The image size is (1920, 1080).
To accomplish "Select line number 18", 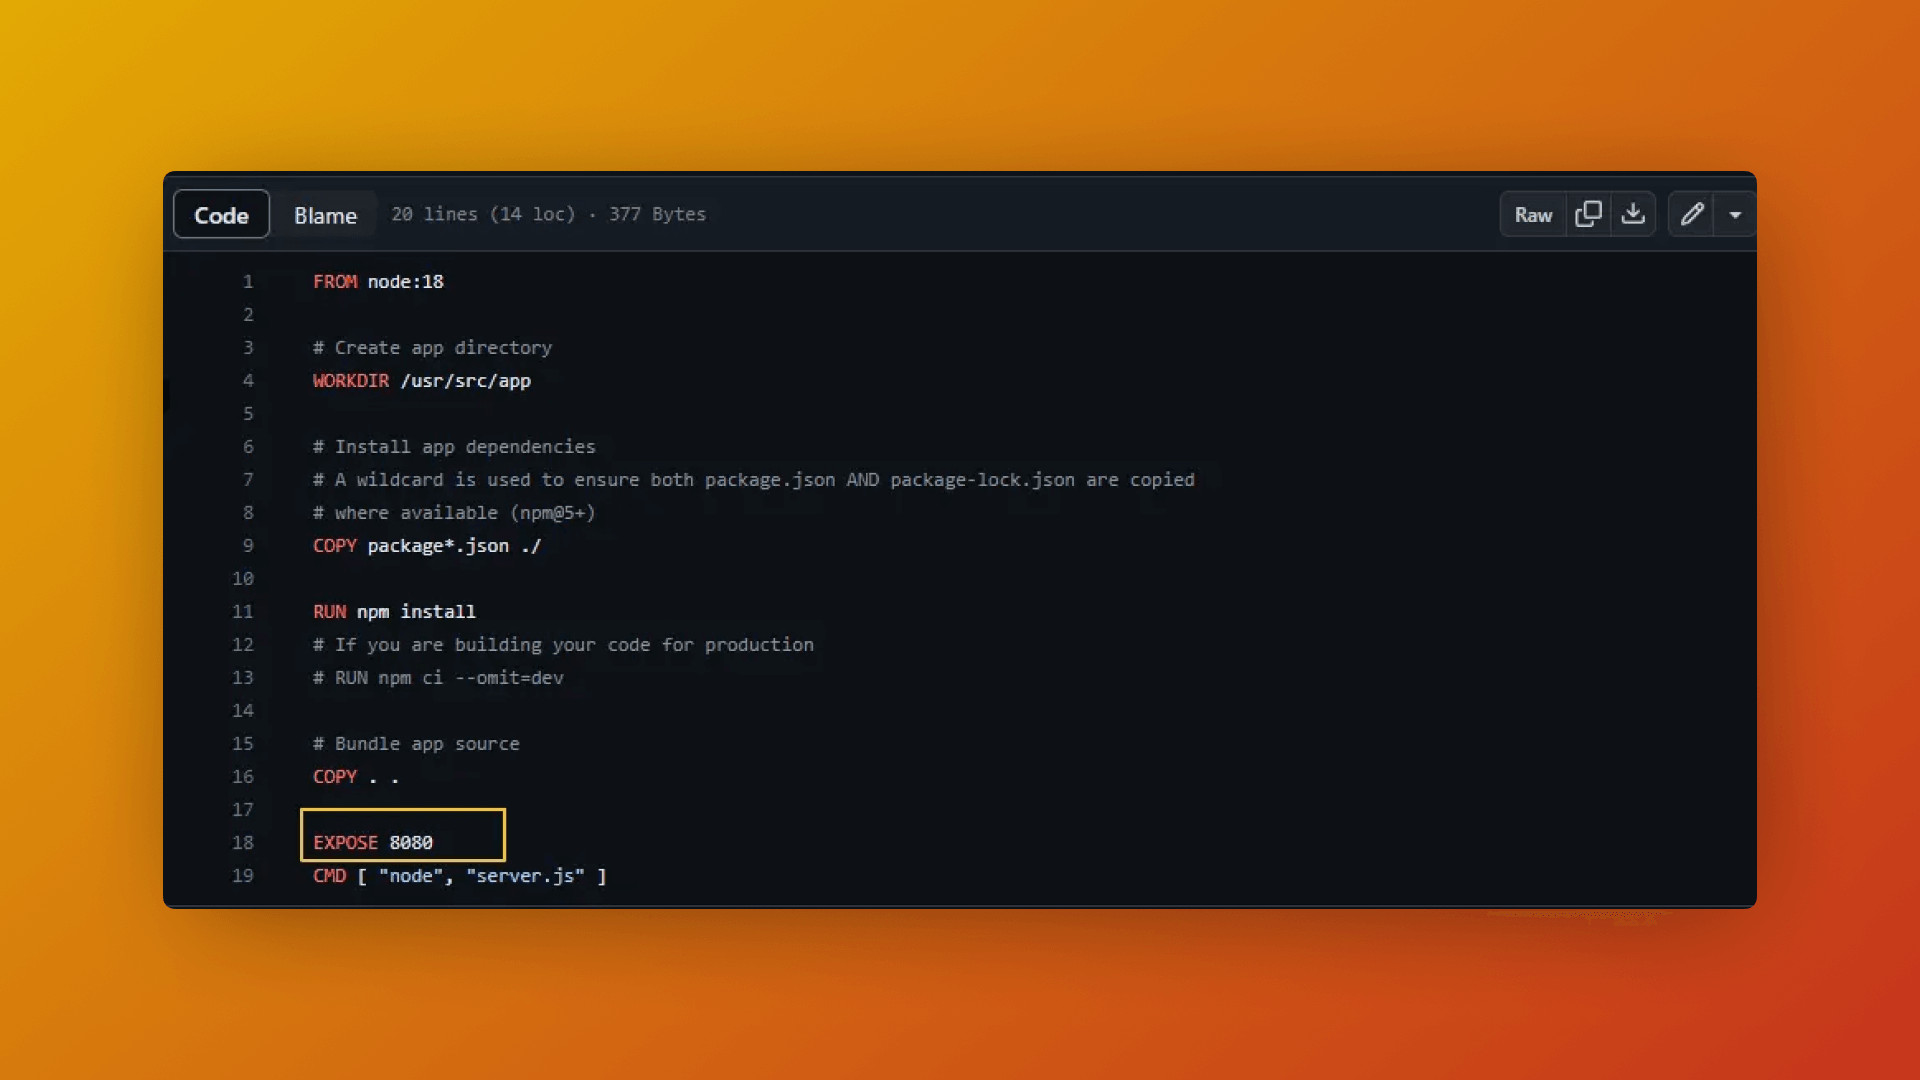I will [x=243, y=843].
